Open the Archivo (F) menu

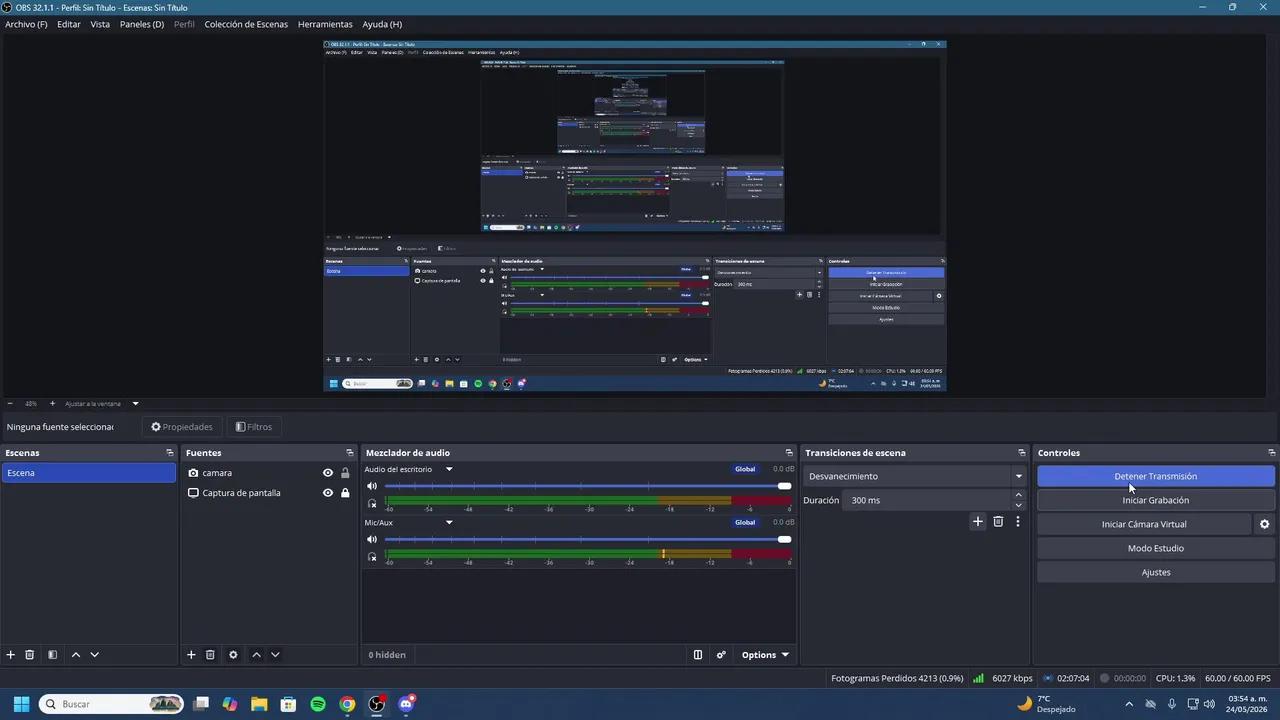[26, 24]
